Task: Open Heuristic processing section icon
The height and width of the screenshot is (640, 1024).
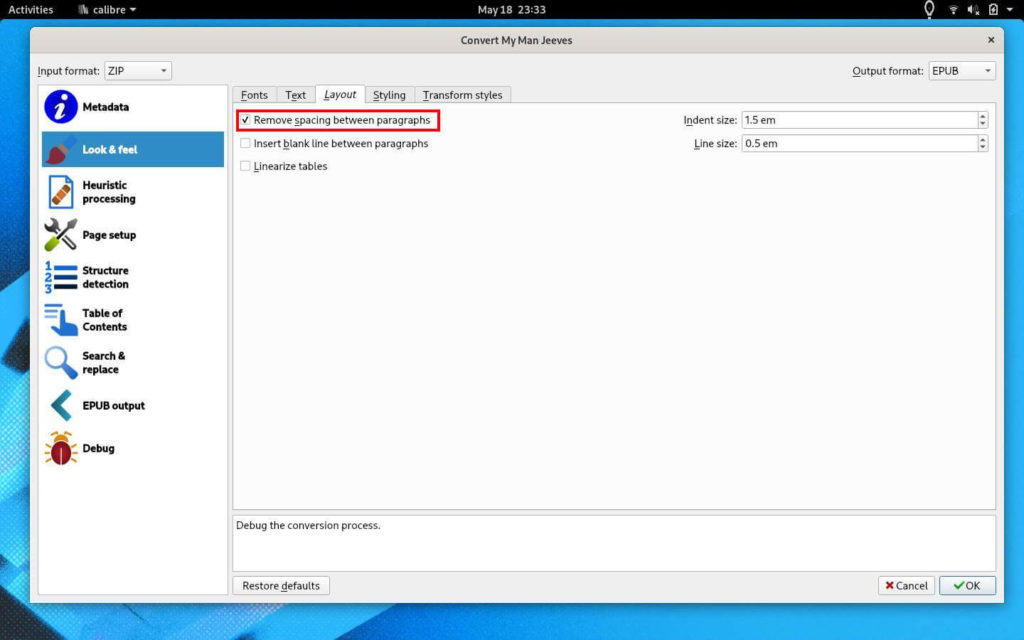Action: point(61,192)
